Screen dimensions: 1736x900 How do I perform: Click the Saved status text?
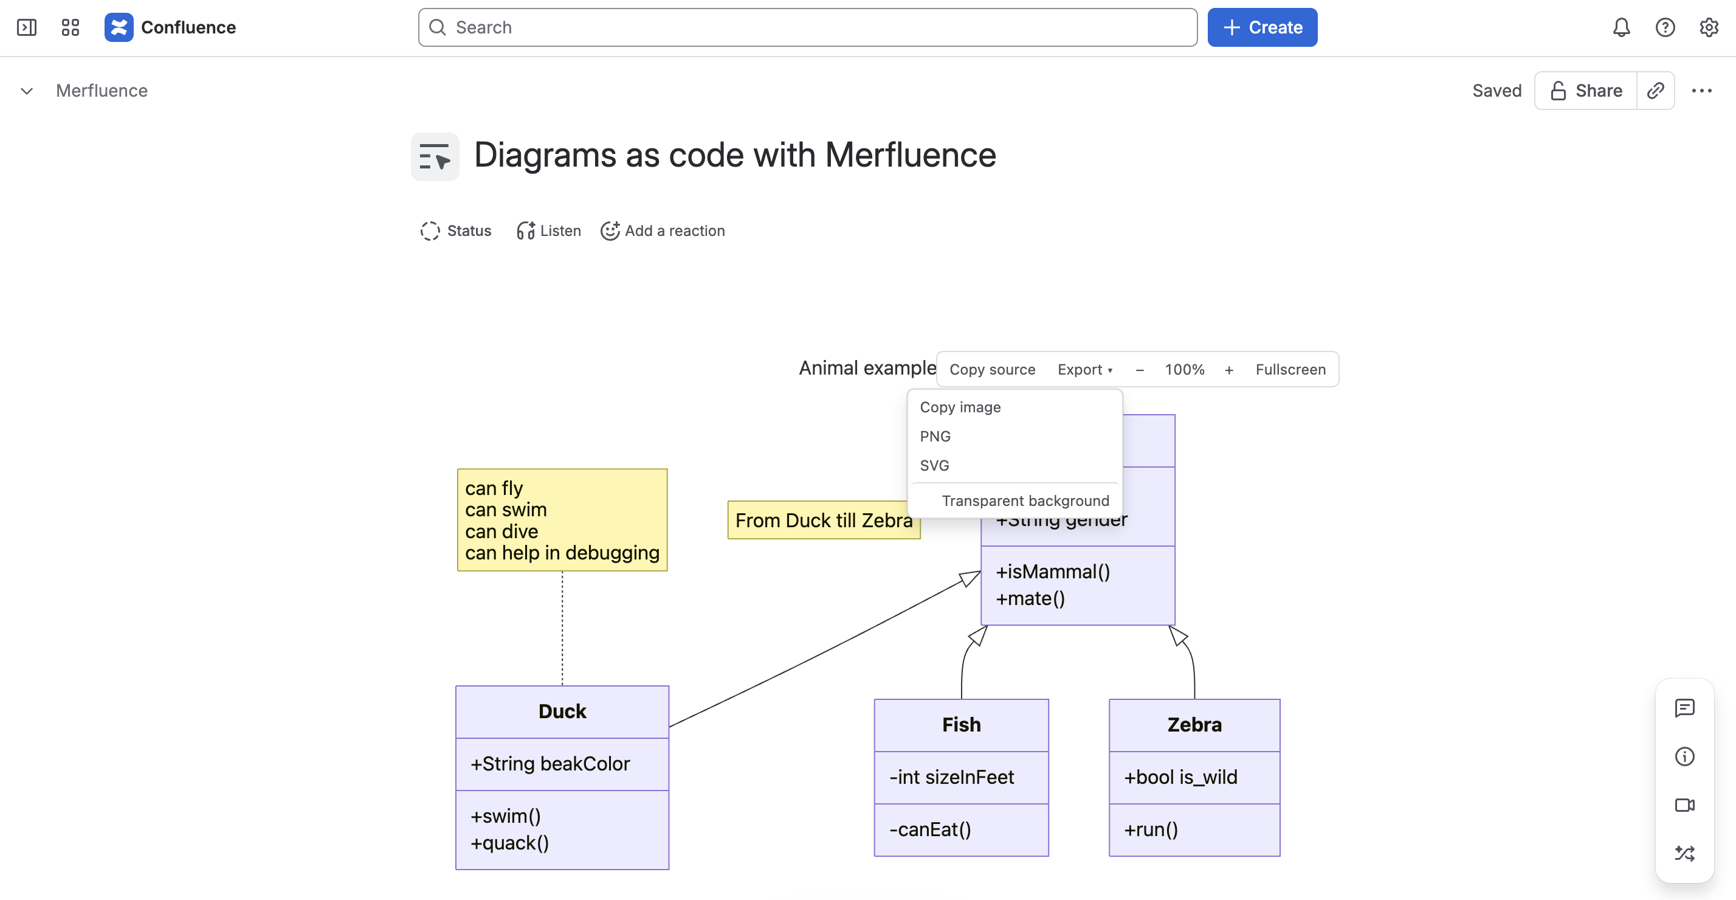coord(1496,90)
